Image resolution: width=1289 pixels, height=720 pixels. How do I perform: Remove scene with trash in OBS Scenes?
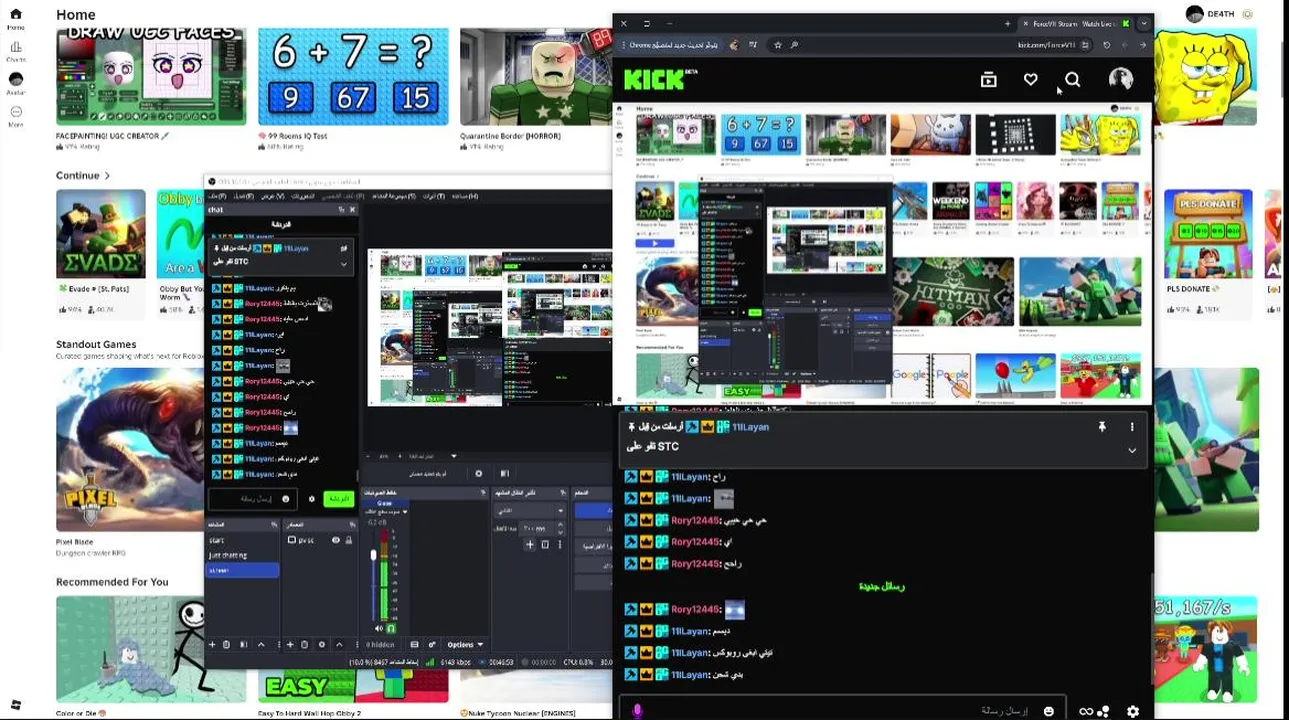[226, 644]
